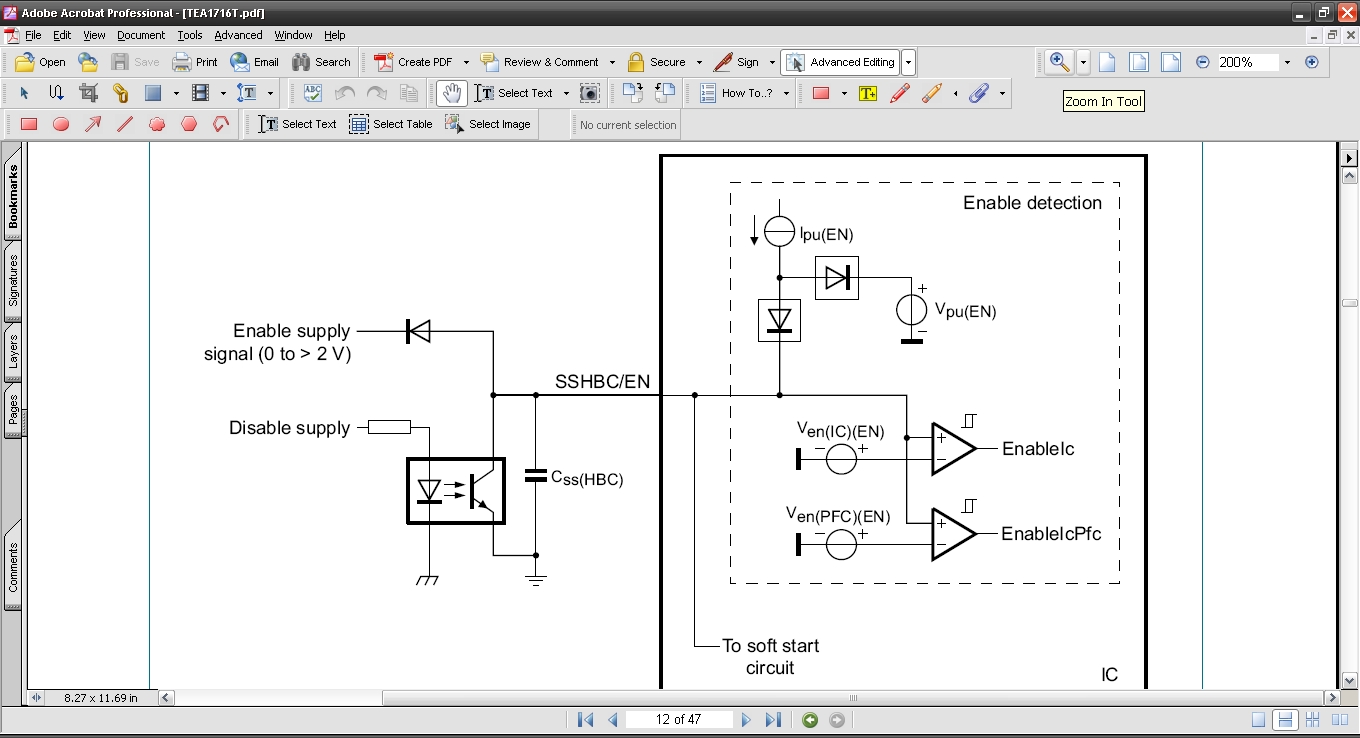
Task: Open the zoom percentage dropdown
Action: 1287,62
